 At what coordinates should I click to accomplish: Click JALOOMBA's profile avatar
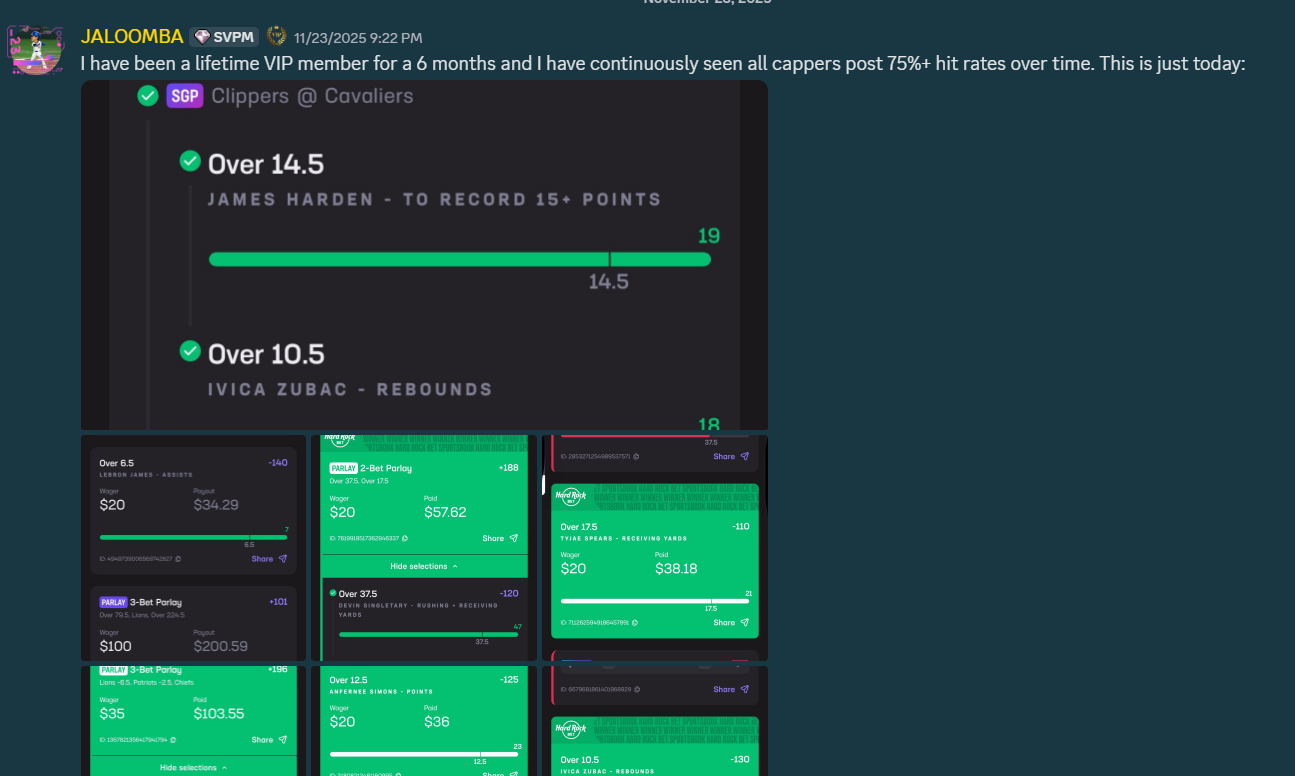[35, 49]
